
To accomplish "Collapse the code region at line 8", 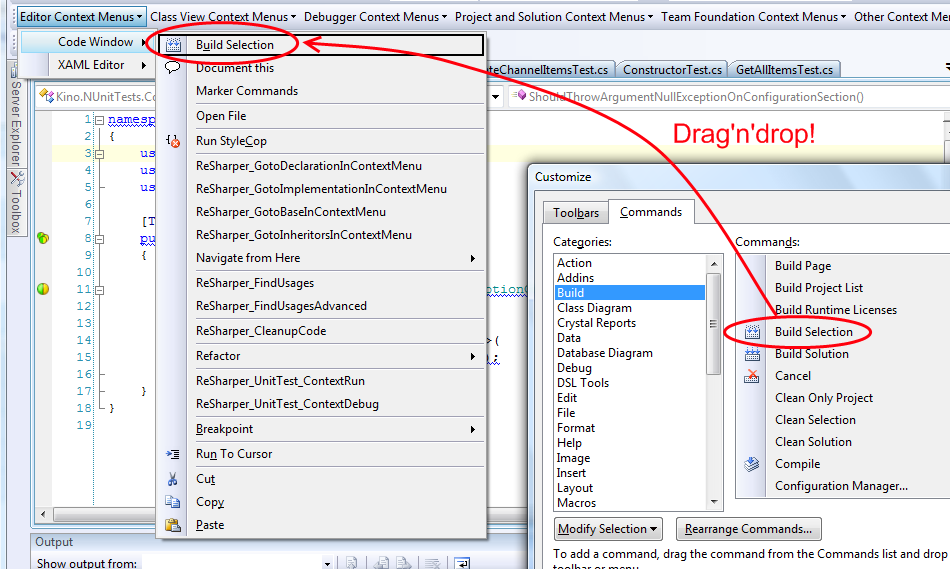I will tap(99, 239).
